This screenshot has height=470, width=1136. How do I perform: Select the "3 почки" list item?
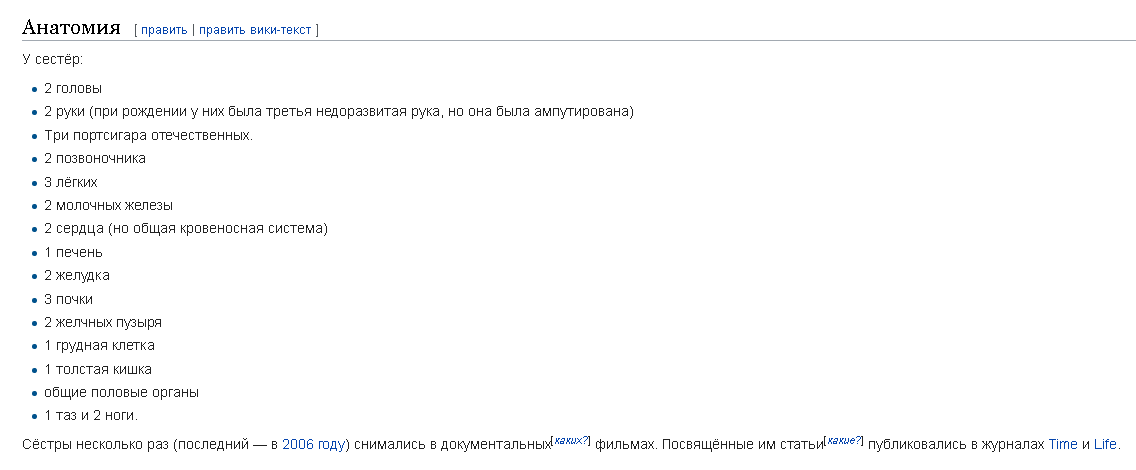[x=69, y=299]
